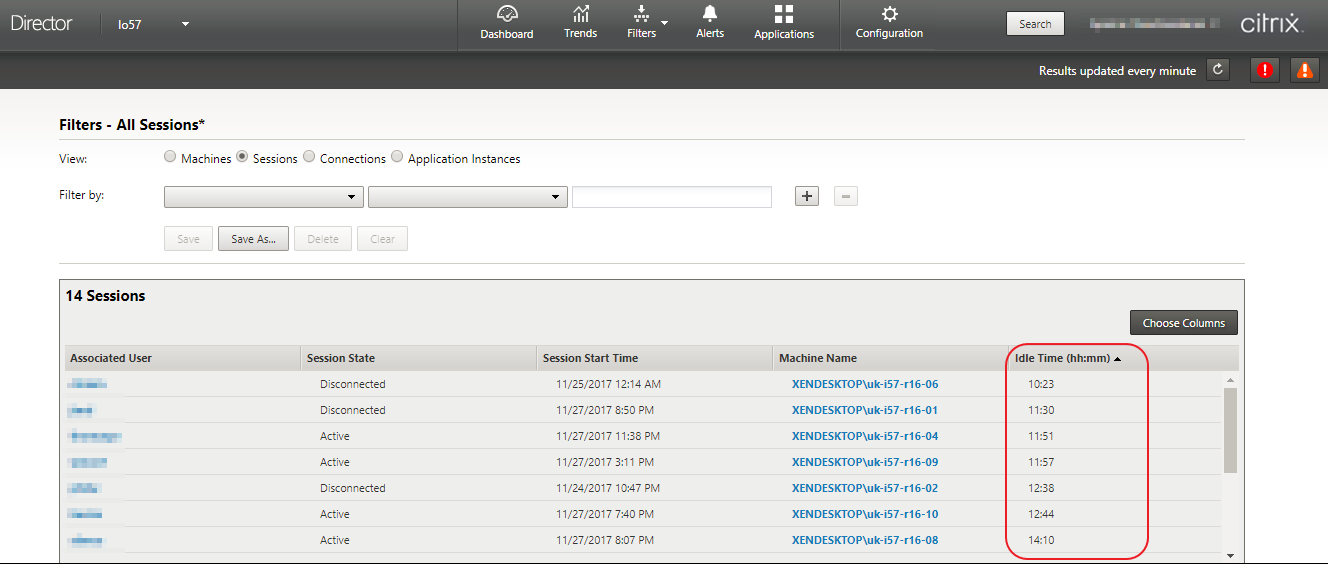Image resolution: width=1328 pixels, height=564 pixels.
Task: Open the Trends view
Action: pos(580,23)
